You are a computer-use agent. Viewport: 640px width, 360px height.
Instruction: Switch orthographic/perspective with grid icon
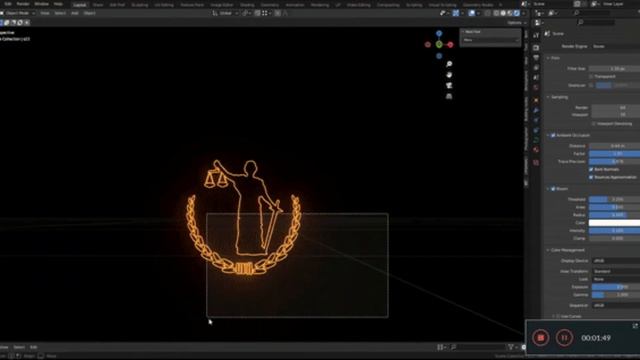pos(449,96)
